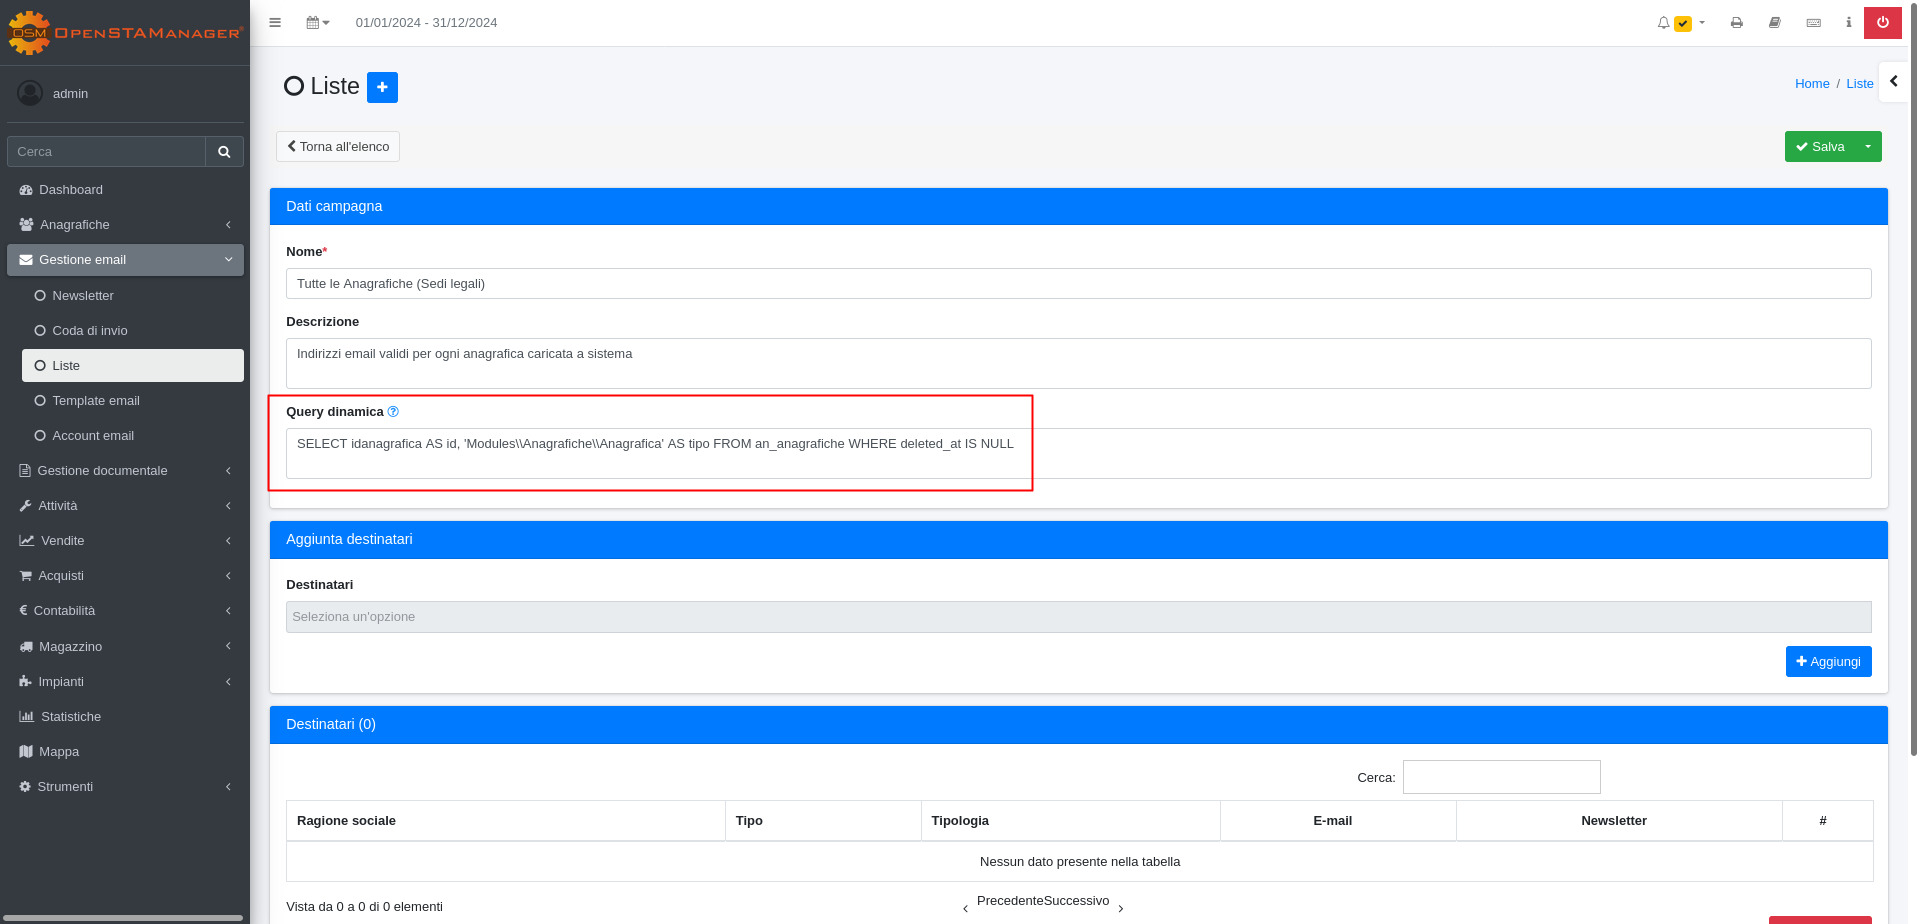The width and height of the screenshot is (1920, 924).
Task: Click the info icon in top bar
Action: click(1848, 22)
